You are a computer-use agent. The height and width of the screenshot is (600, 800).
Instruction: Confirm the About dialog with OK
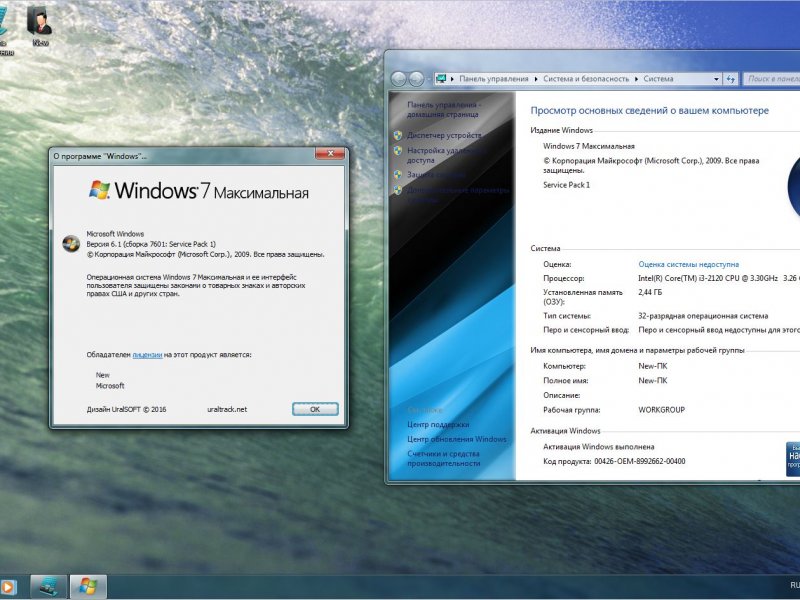click(x=315, y=409)
